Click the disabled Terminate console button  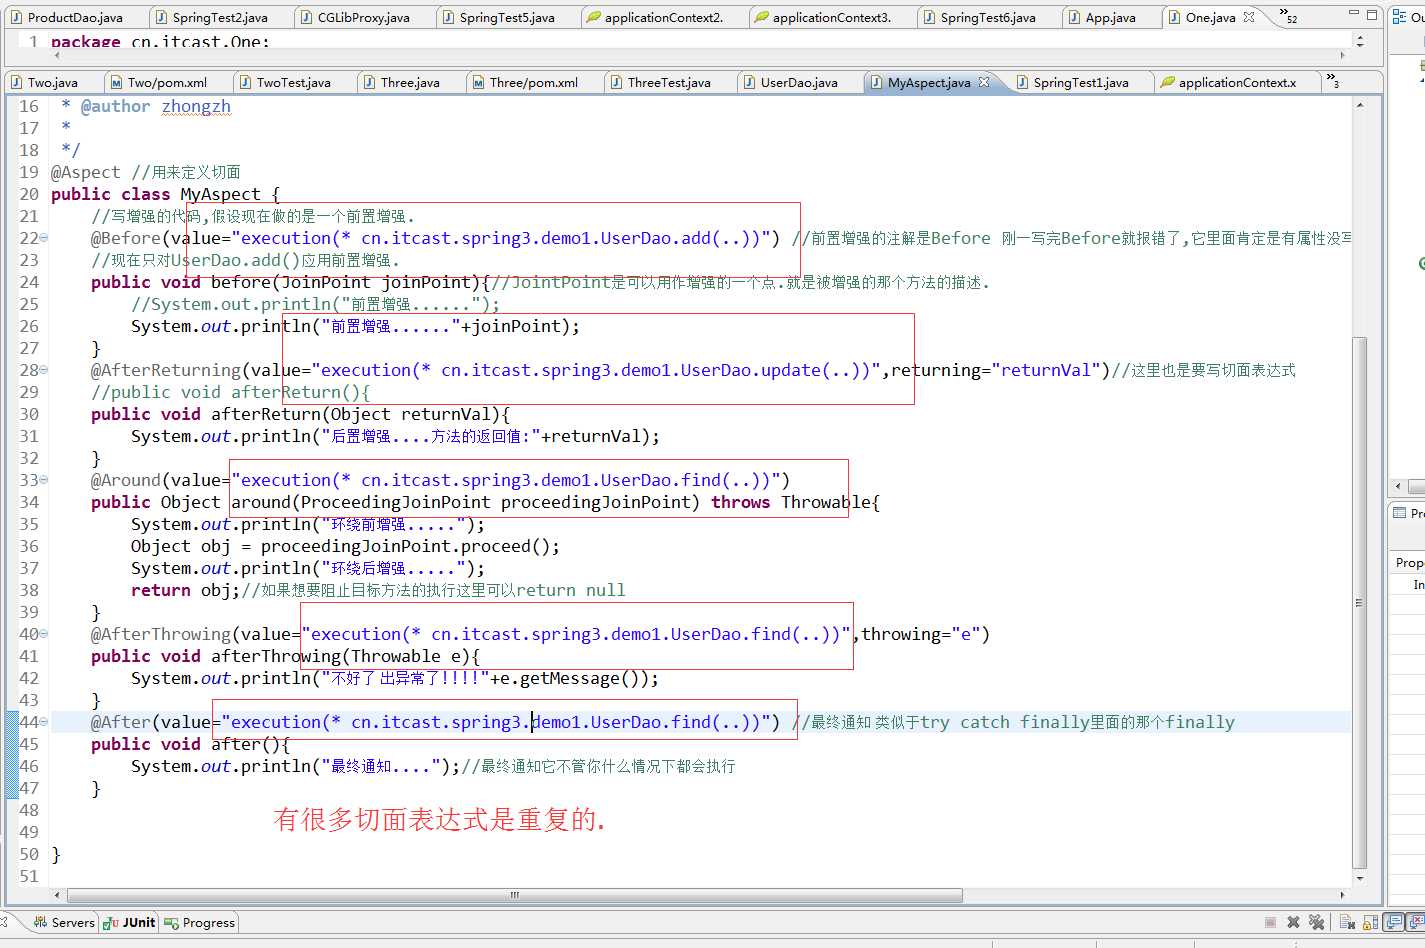(1270, 922)
